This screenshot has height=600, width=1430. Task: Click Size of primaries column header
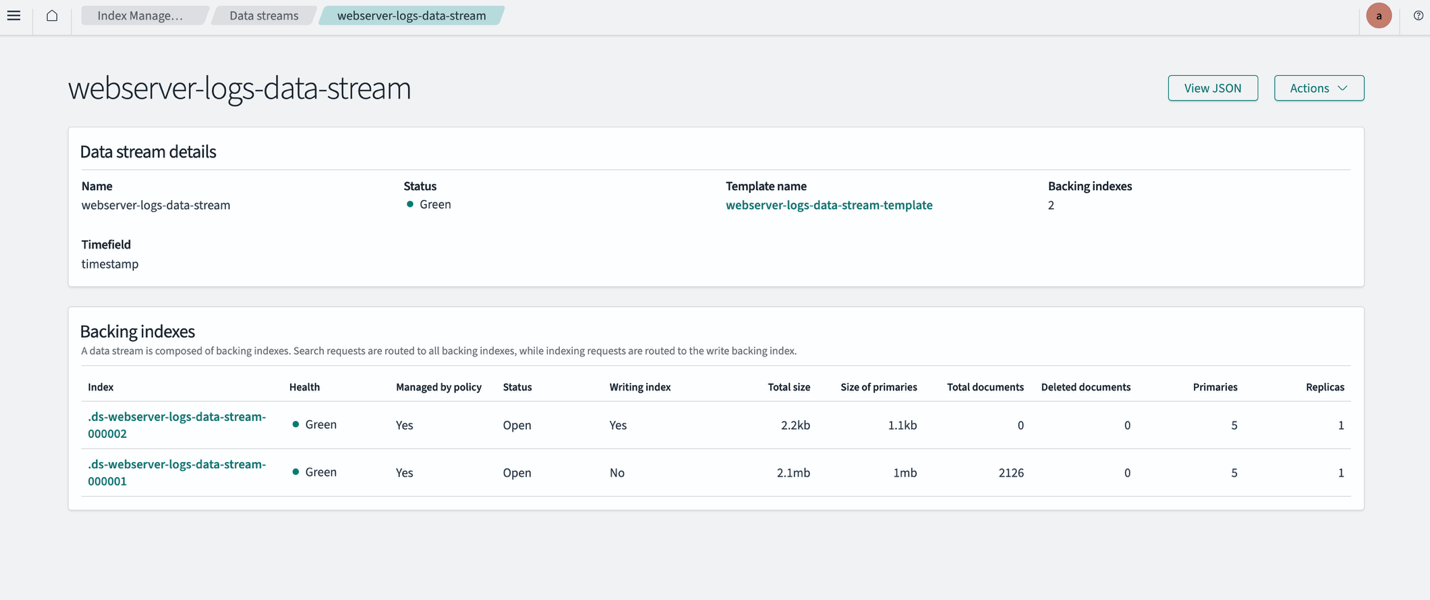tap(879, 387)
